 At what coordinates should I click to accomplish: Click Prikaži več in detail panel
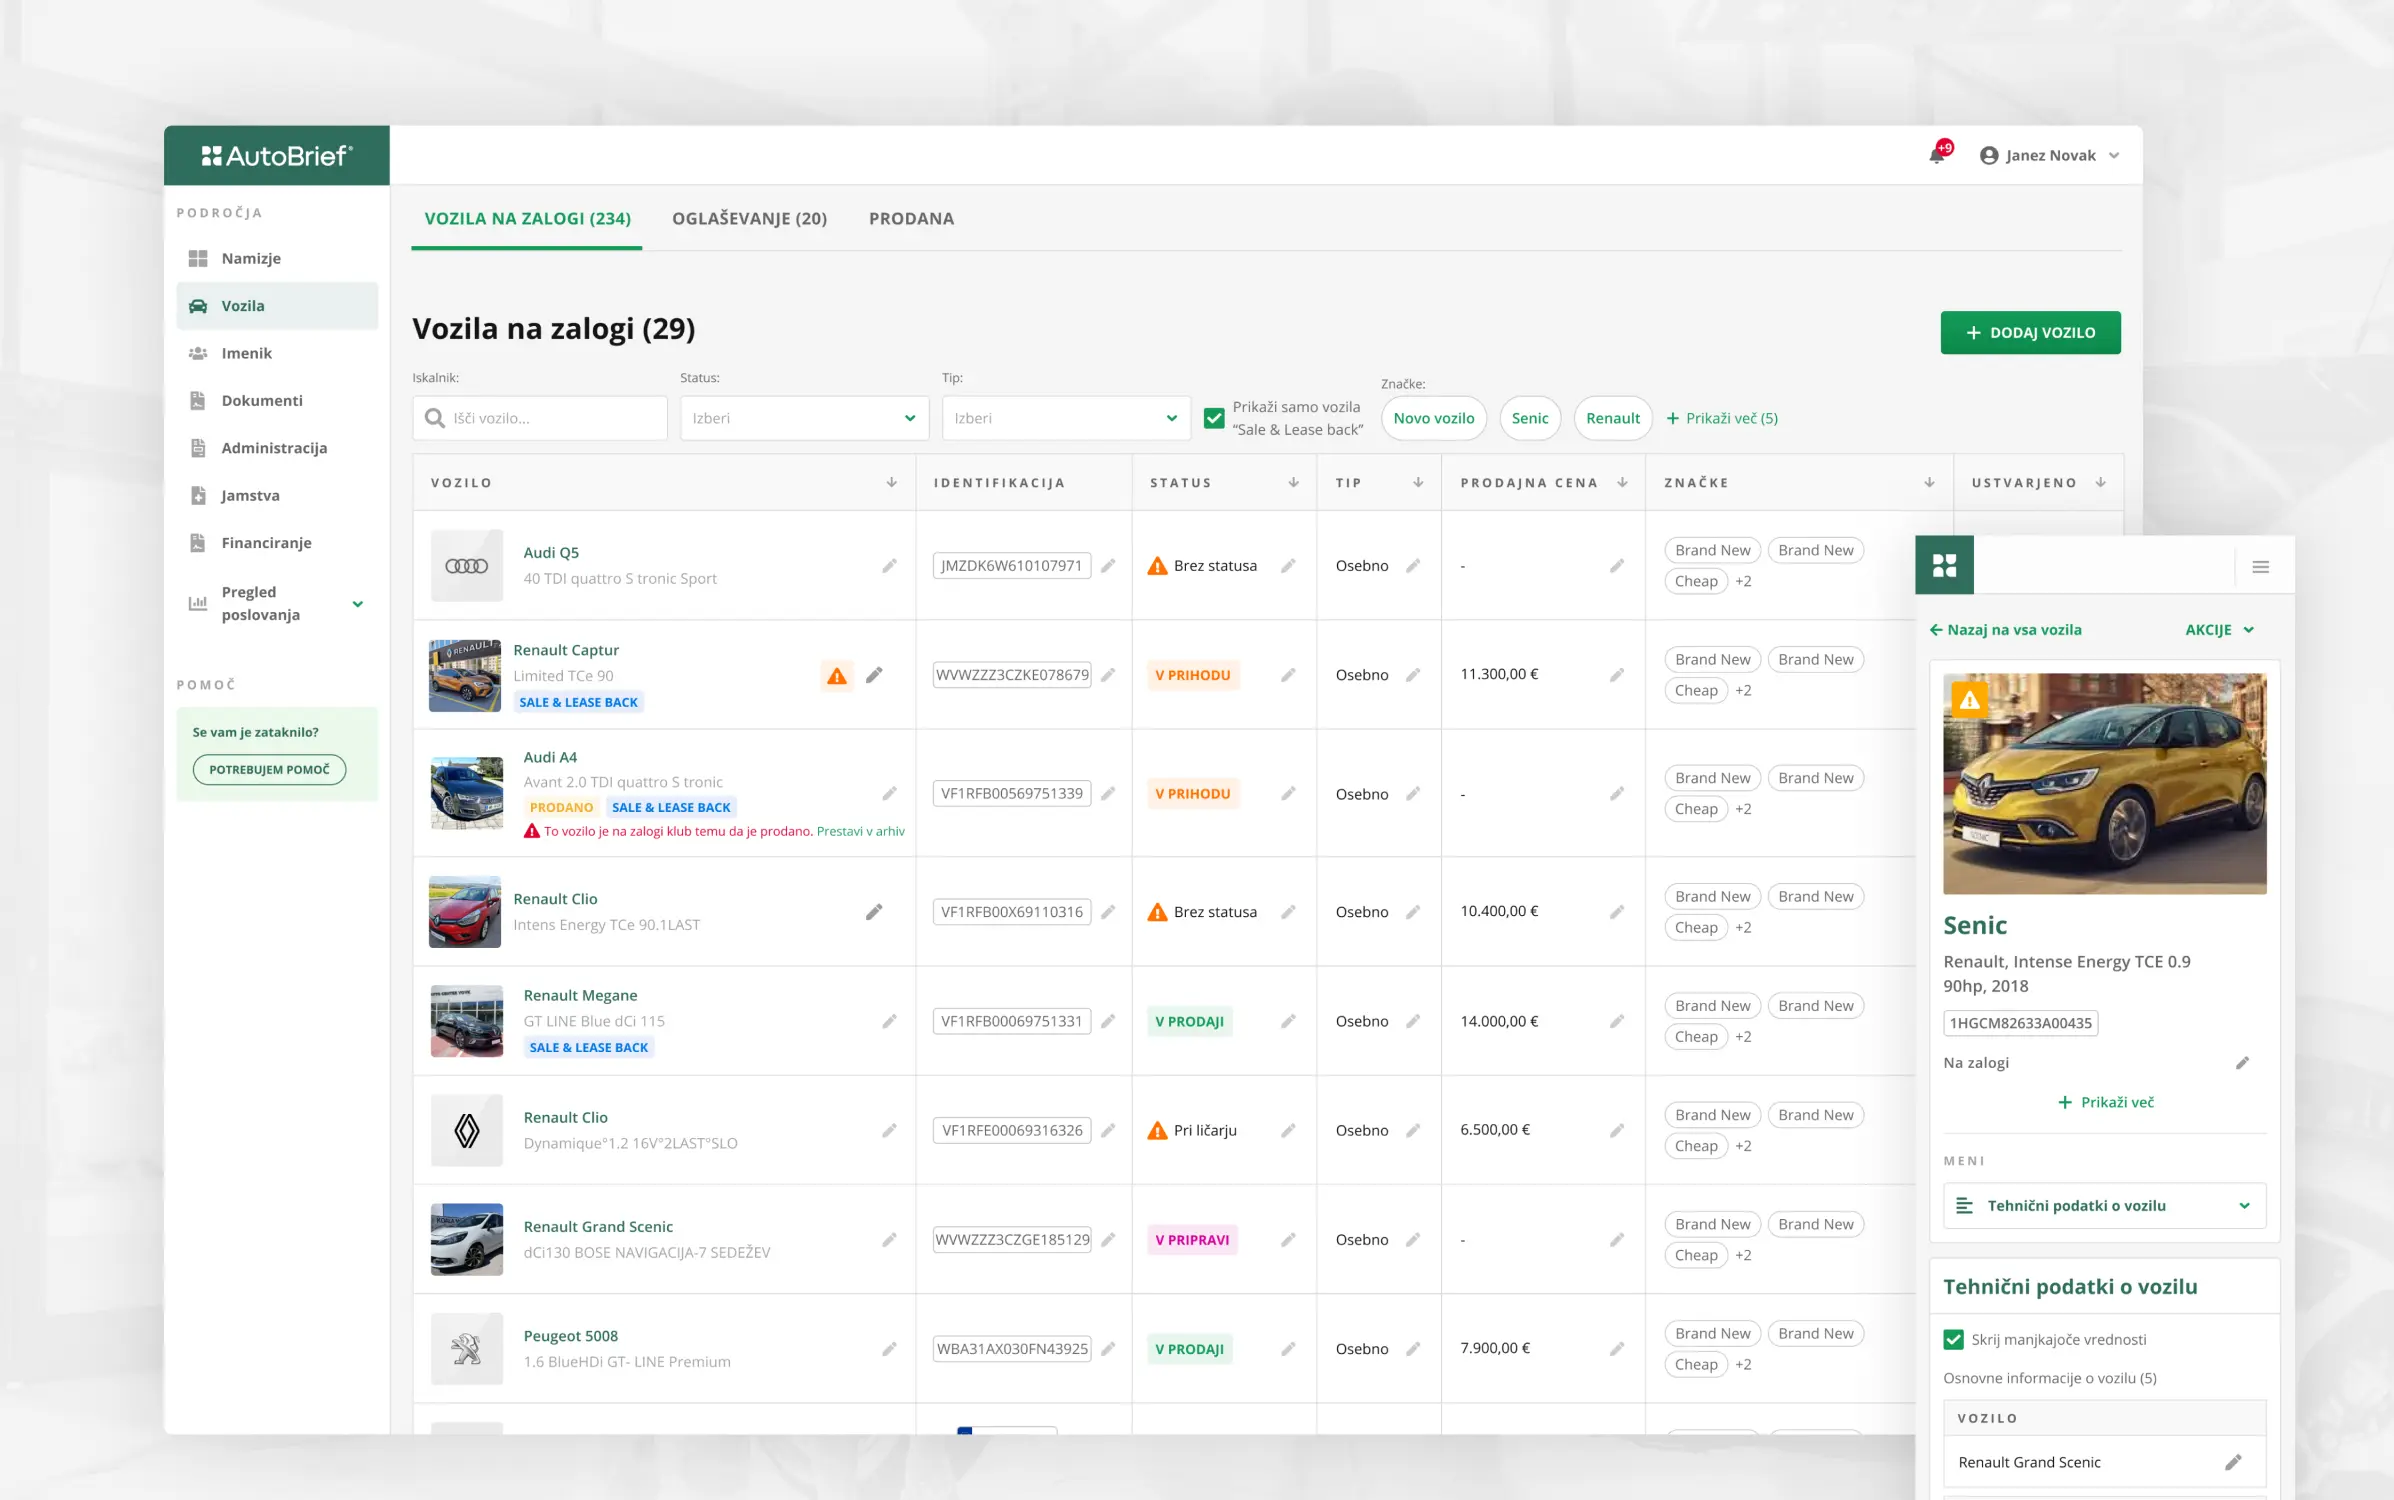point(2105,1102)
